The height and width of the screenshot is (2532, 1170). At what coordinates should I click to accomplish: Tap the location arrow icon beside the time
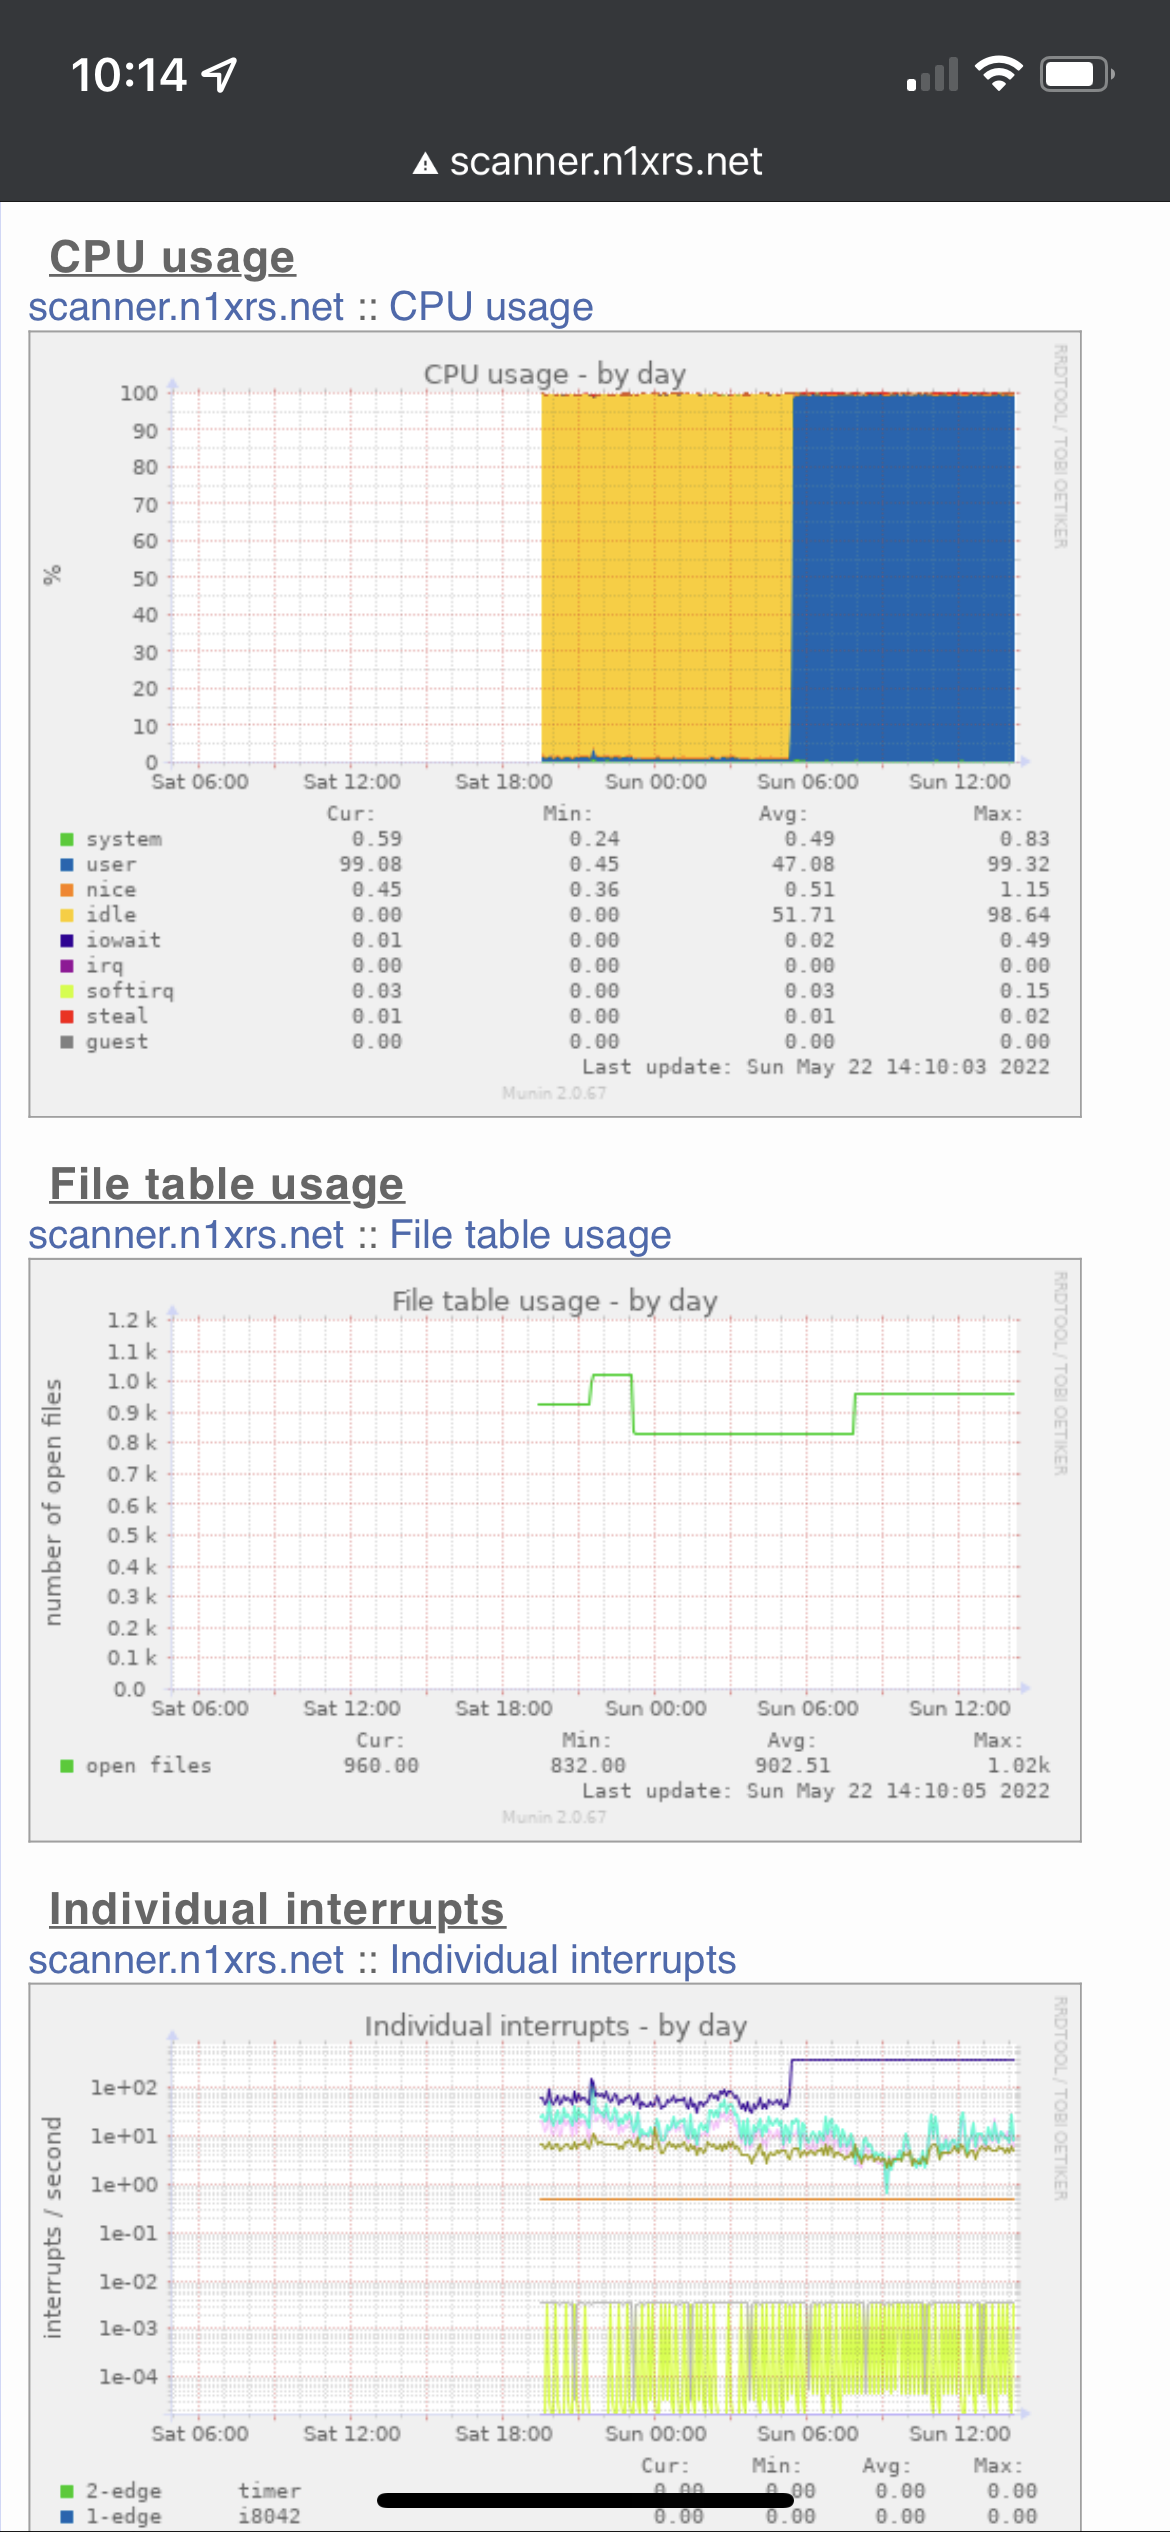[x=220, y=75]
